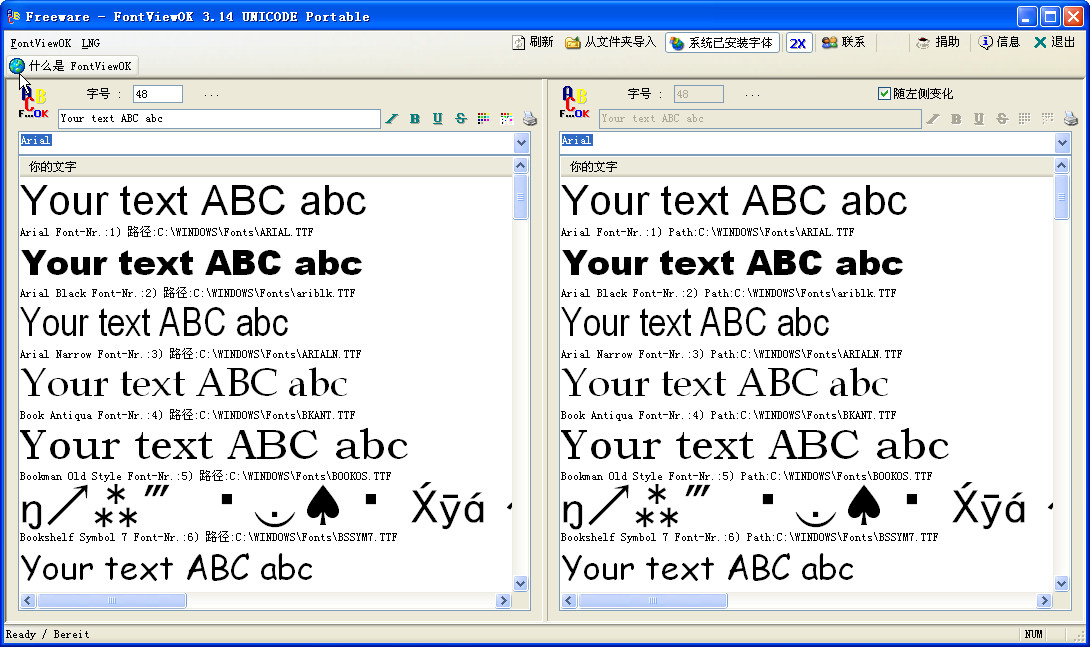Click the left sample text input field

tap(219, 119)
